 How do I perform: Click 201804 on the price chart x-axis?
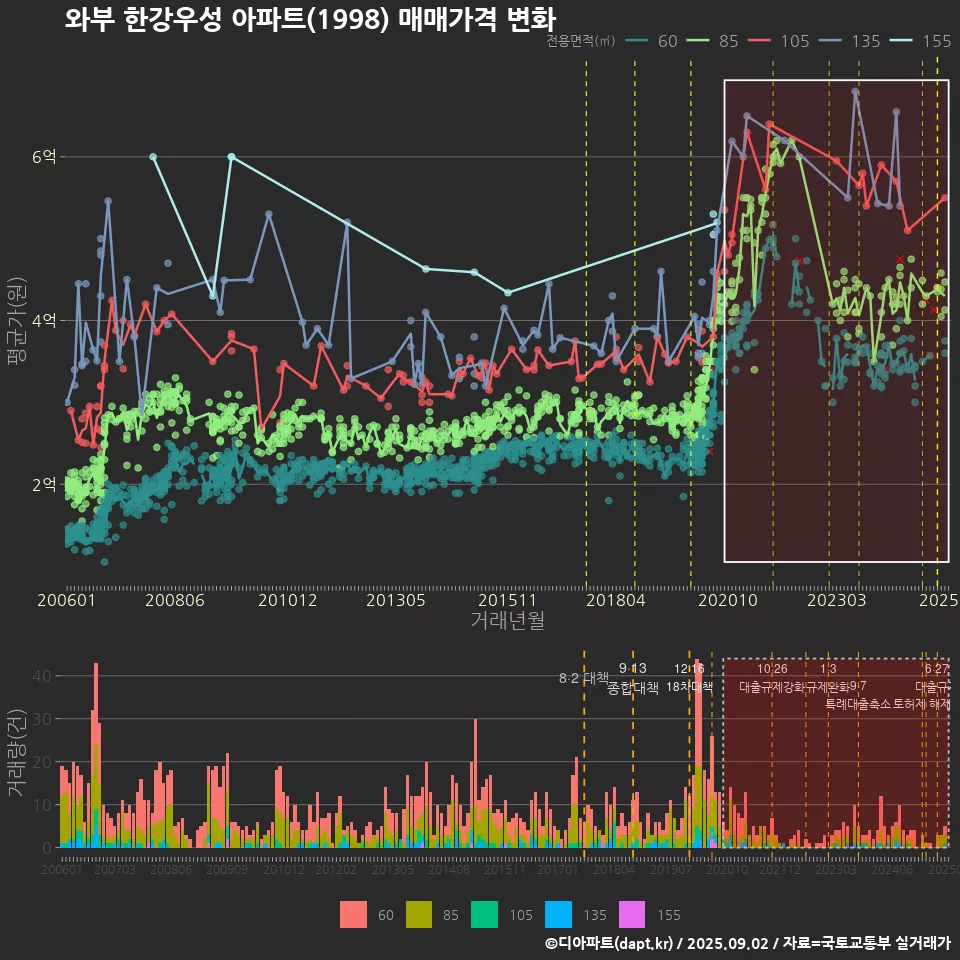click(615, 600)
